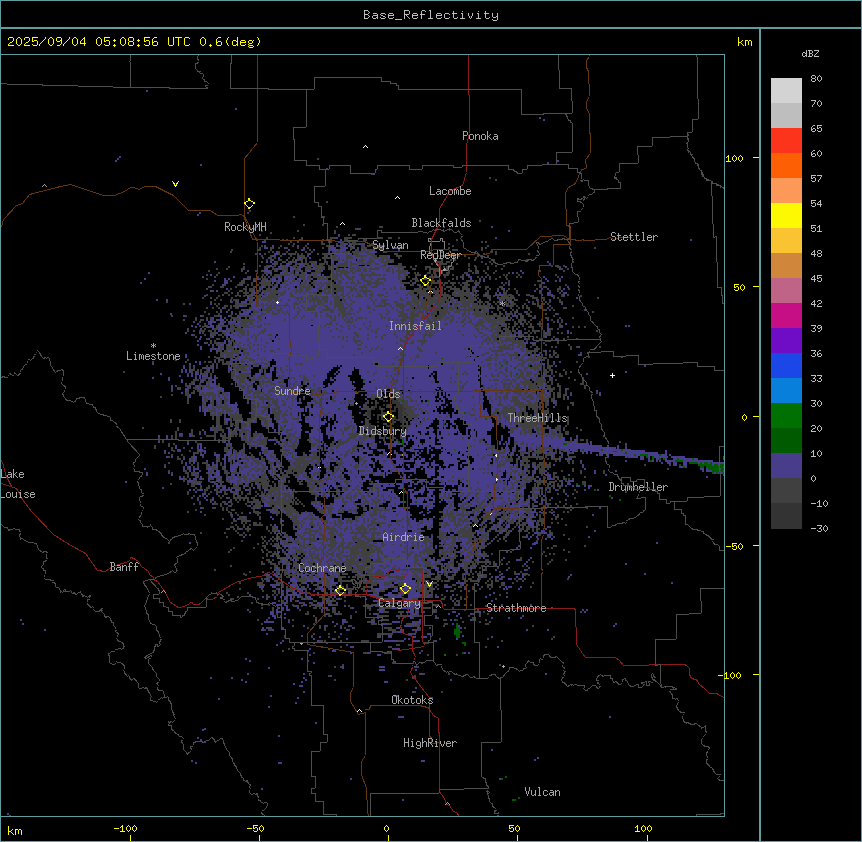Click the 80 value on dBZ scale

click(x=816, y=79)
